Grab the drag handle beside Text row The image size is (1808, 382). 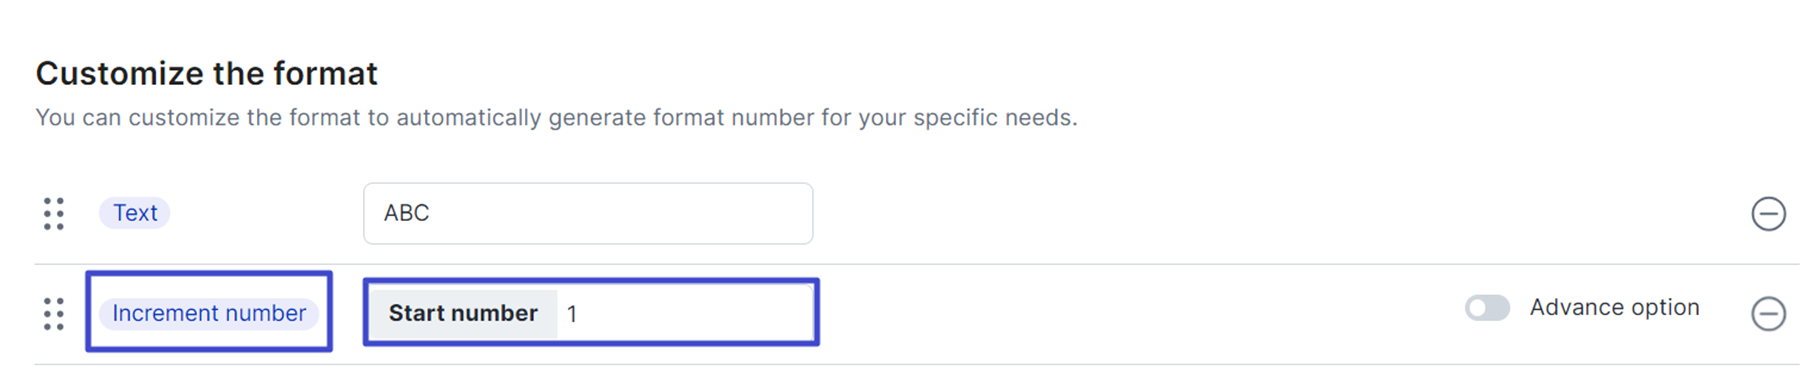pyautogui.click(x=54, y=213)
